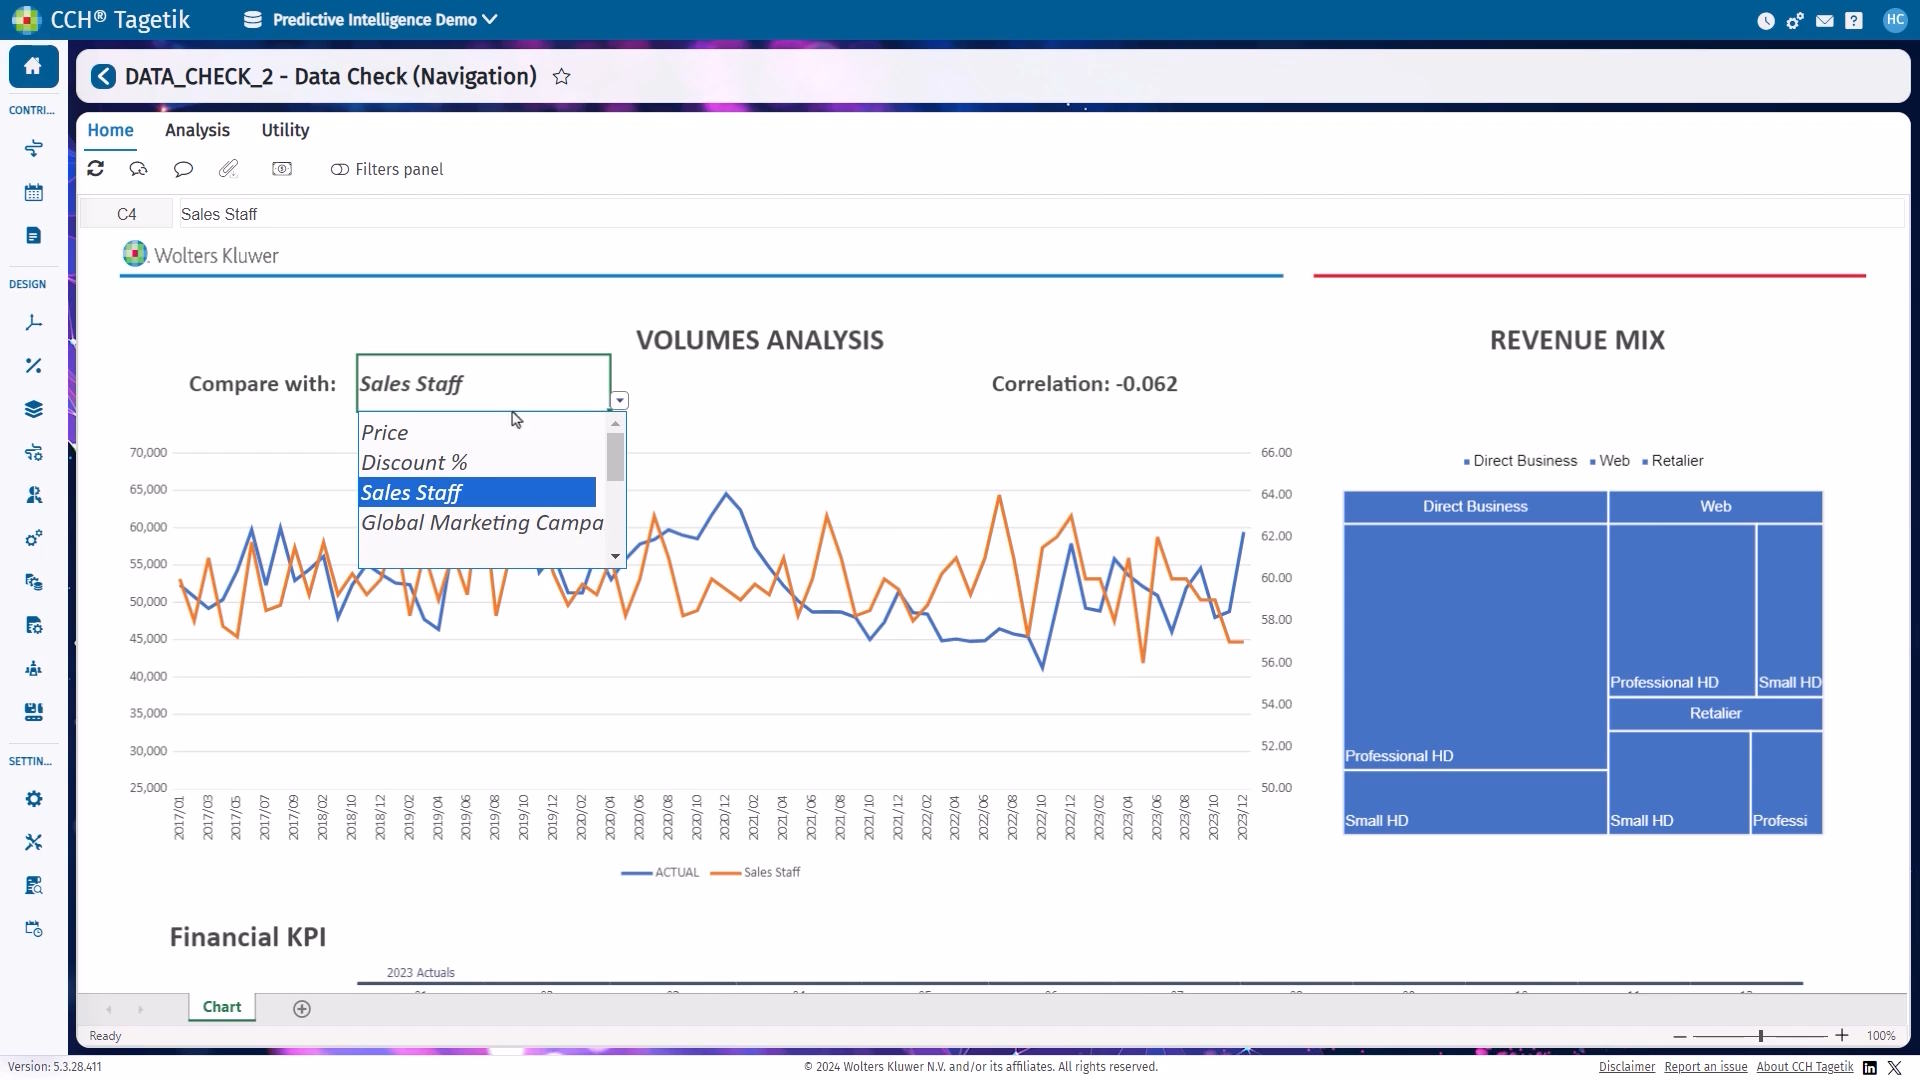Click the refresh icon in the toolbar
This screenshot has width=1920, height=1080.
coord(96,169)
